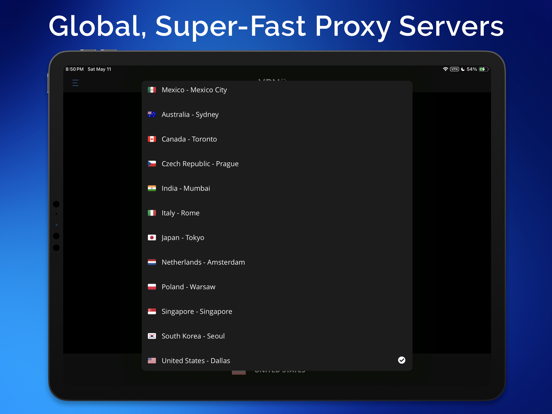Pick Czech Republic - Prague server
552x414 pixels.
point(277,164)
